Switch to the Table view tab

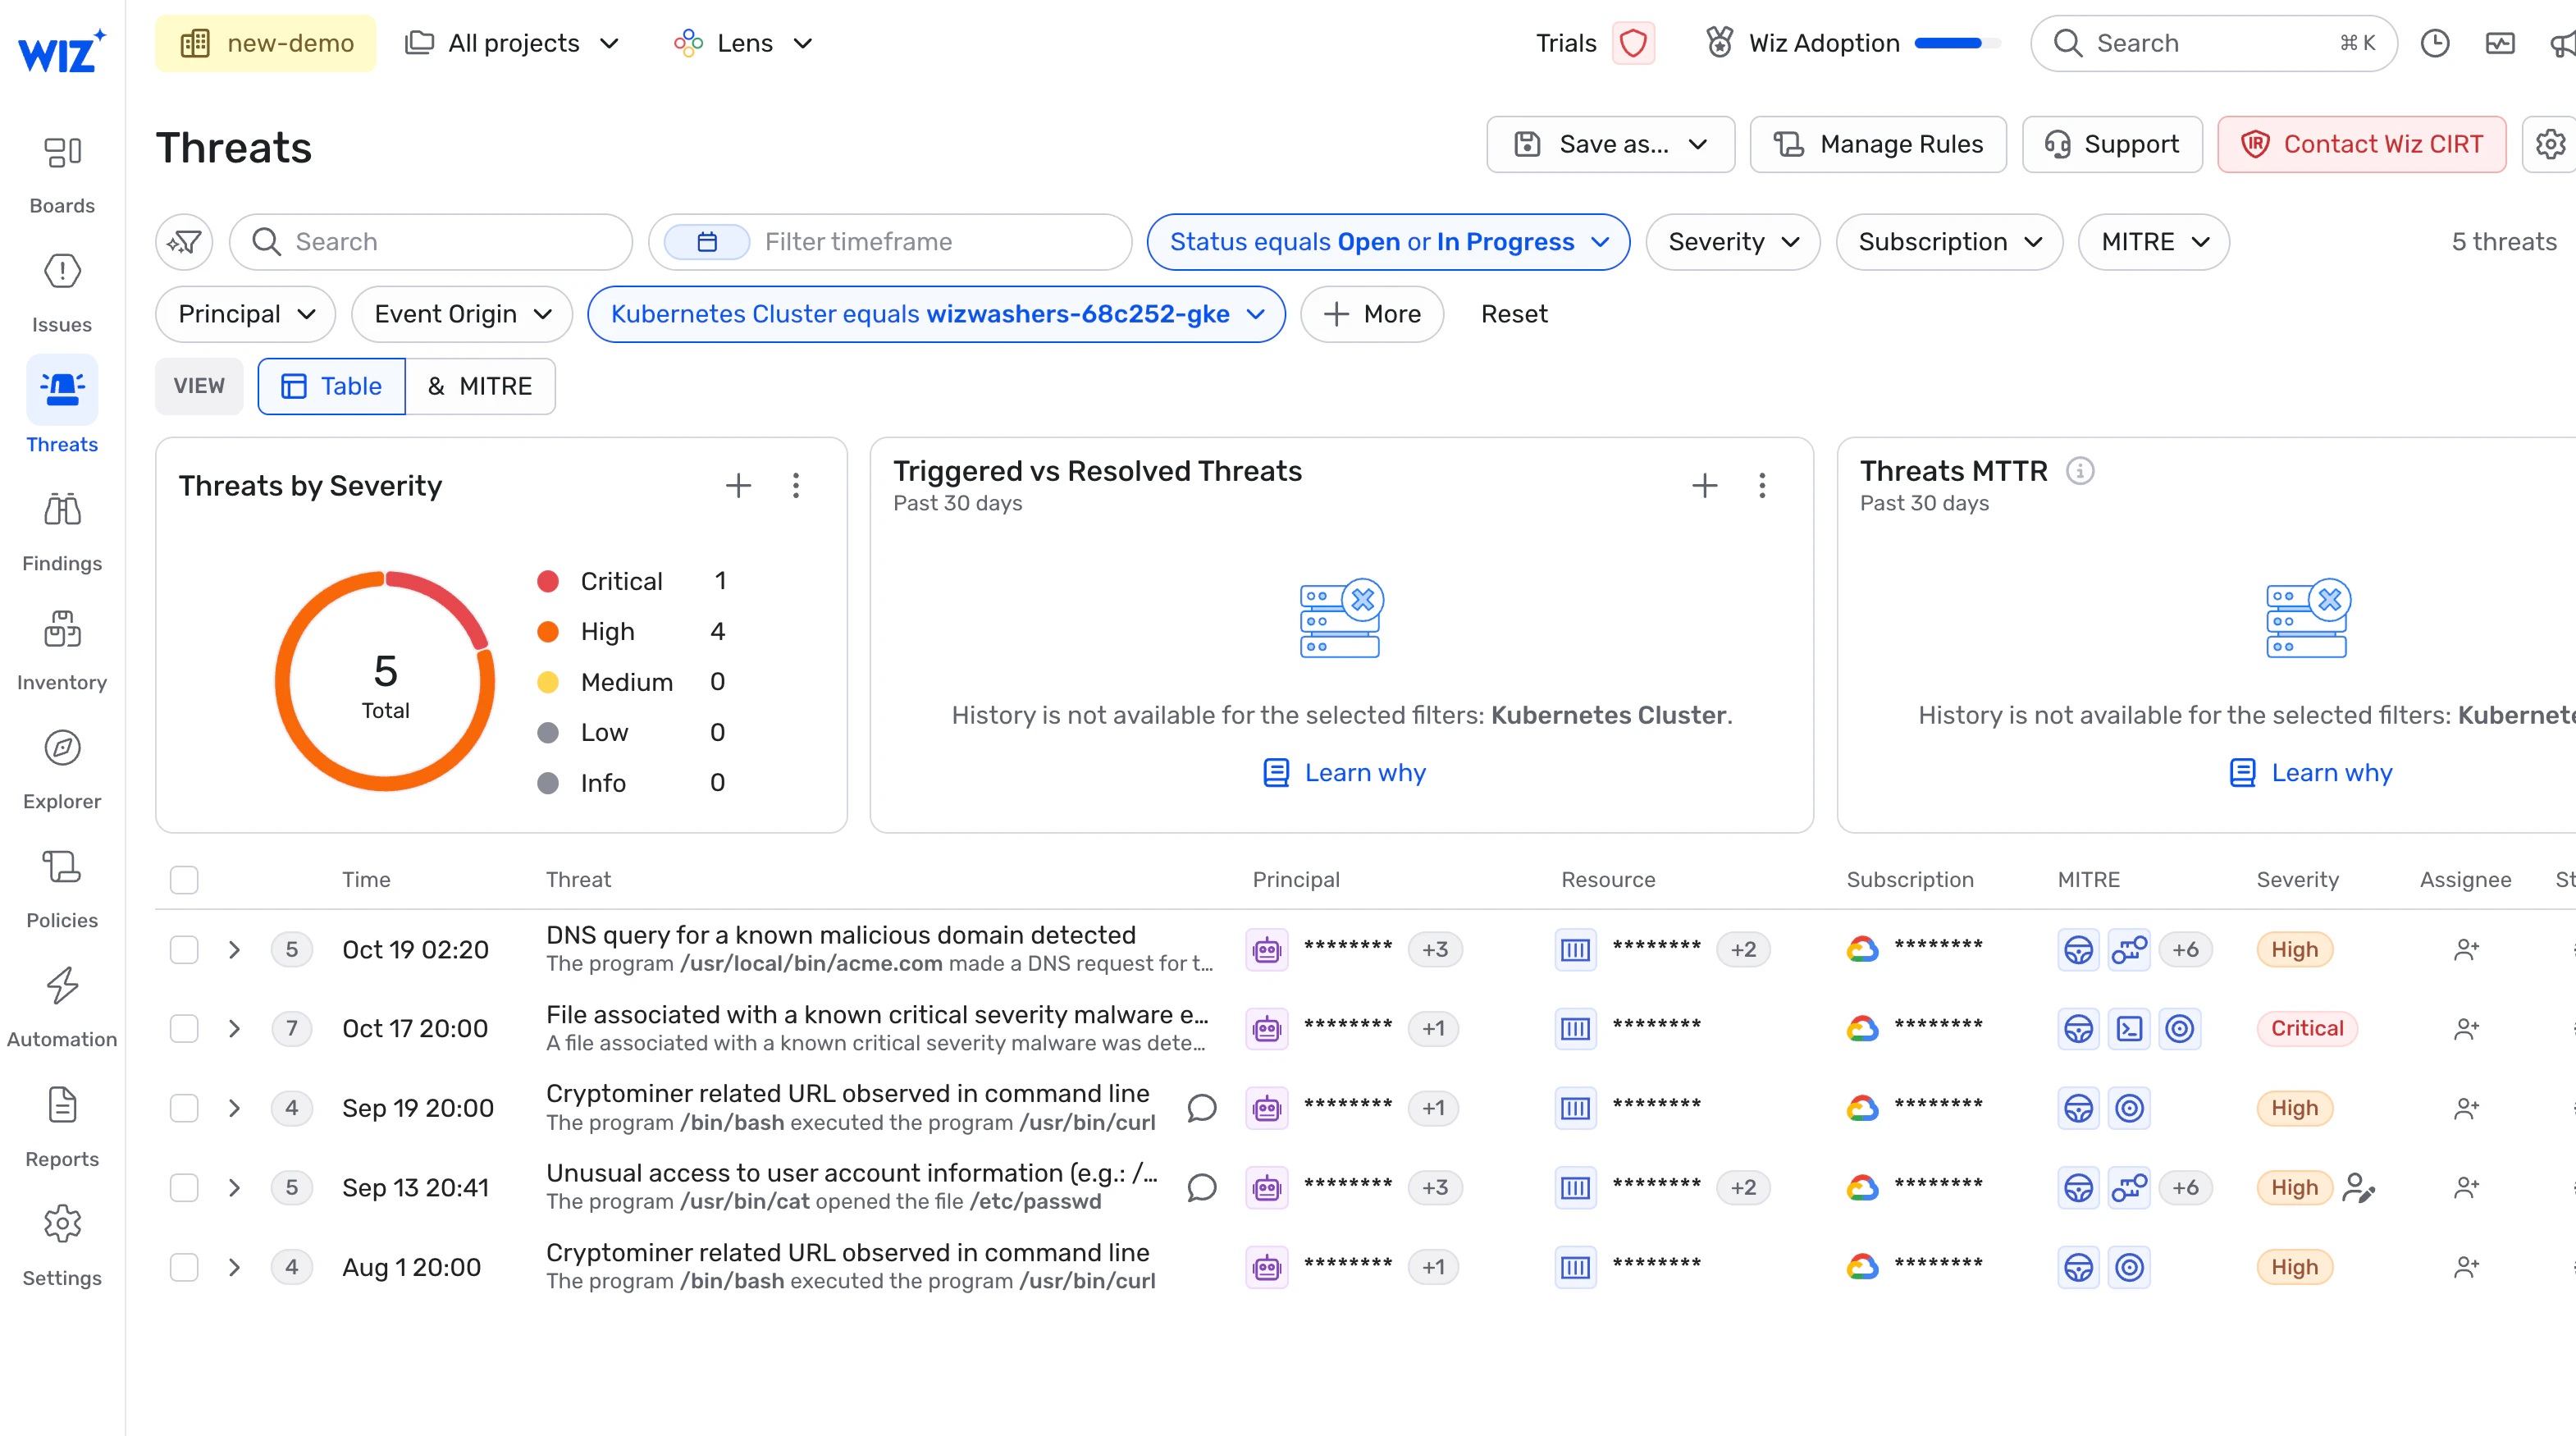click(x=332, y=386)
